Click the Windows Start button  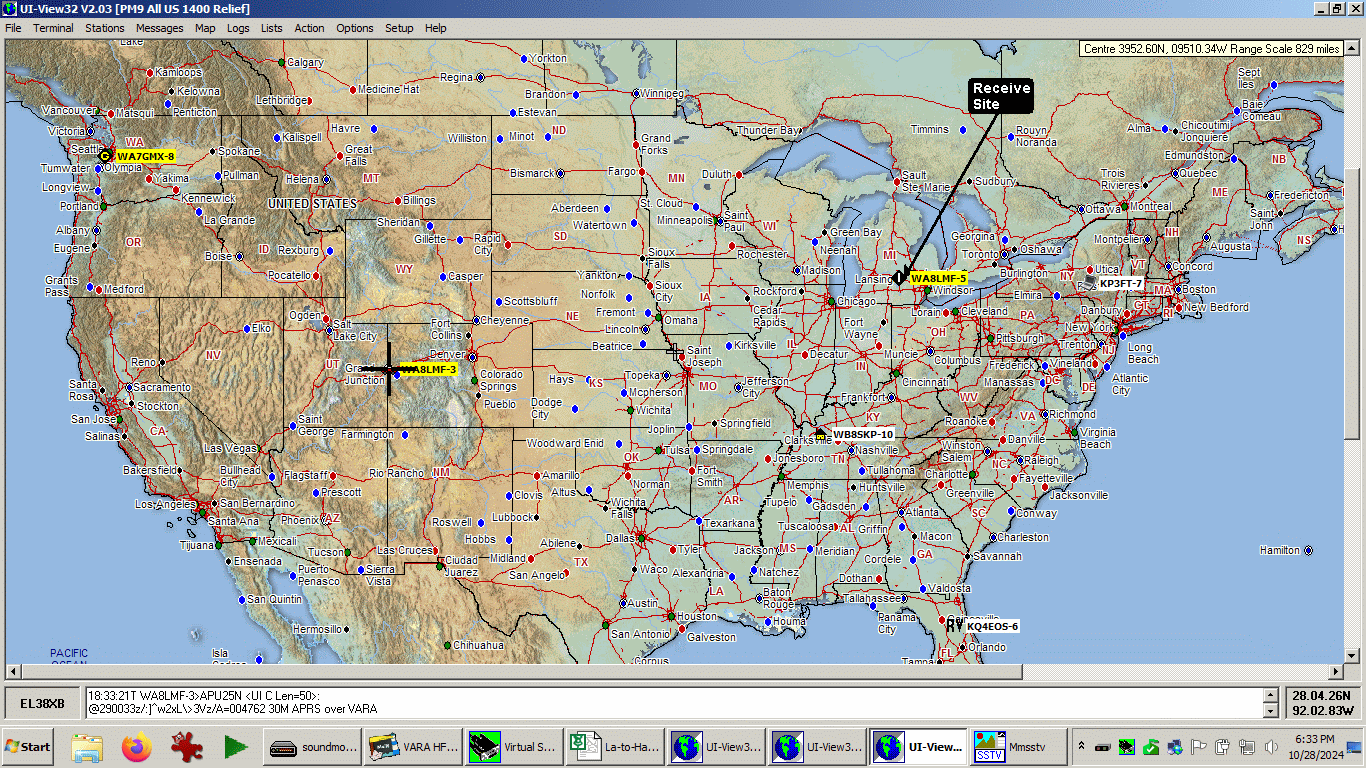28,747
